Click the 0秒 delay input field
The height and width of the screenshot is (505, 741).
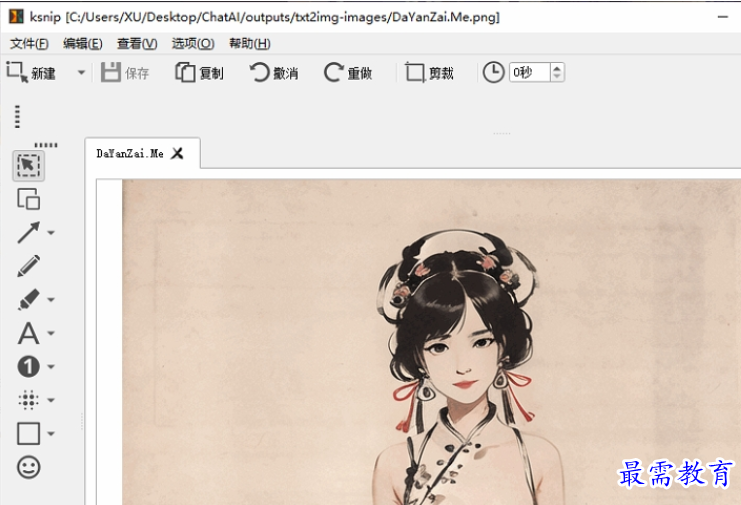click(529, 72)
